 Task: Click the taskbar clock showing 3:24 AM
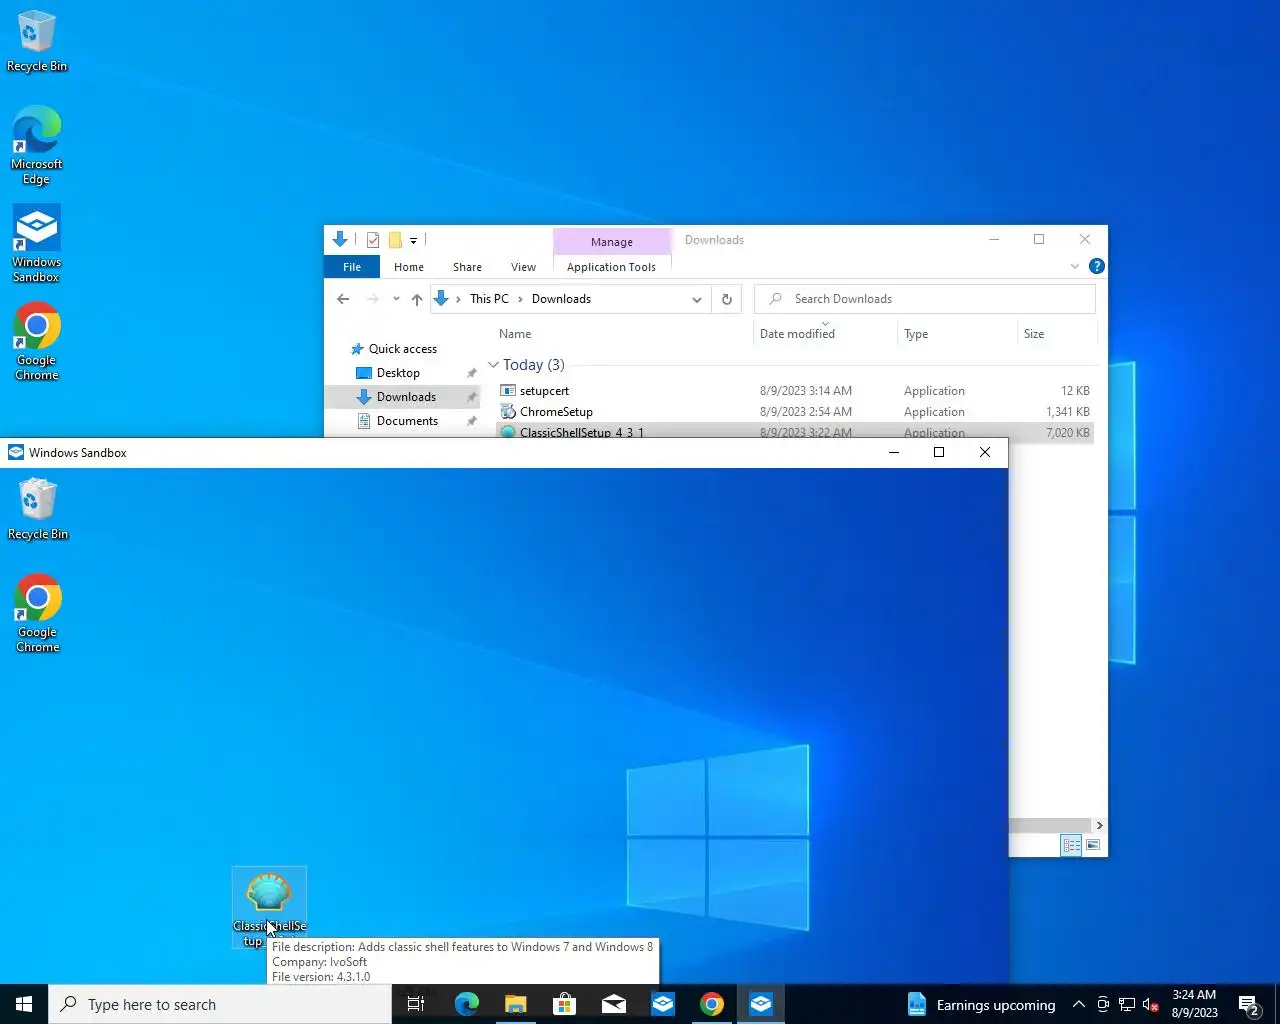[1194, 1004]
